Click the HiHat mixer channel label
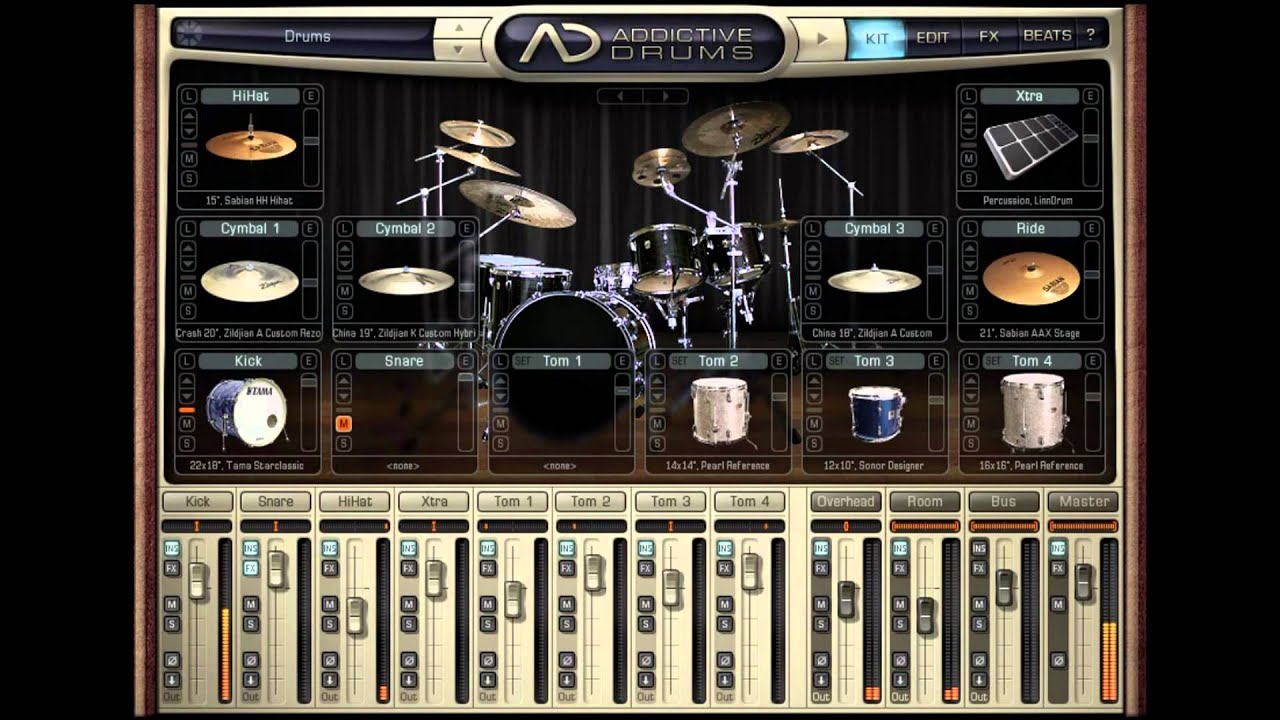The image size is (1280, 720). tap(355, 502)
